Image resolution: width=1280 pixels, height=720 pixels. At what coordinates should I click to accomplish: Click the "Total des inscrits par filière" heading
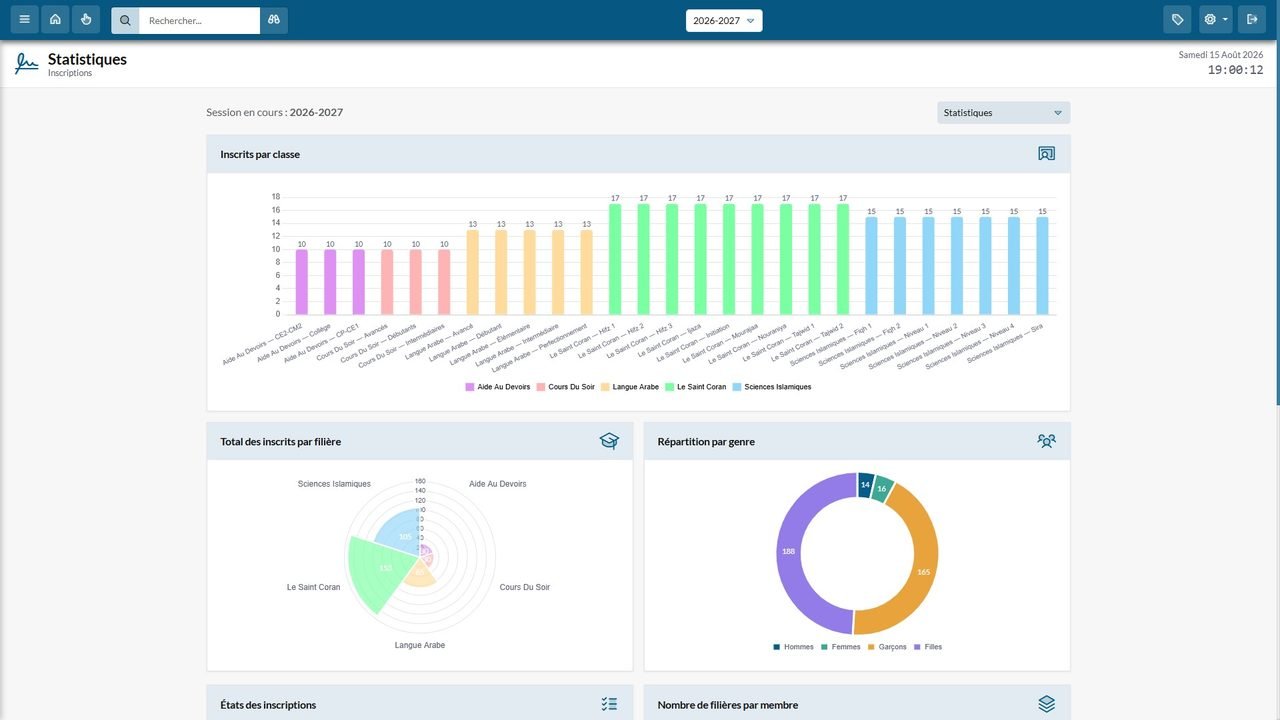coord(281,441)
